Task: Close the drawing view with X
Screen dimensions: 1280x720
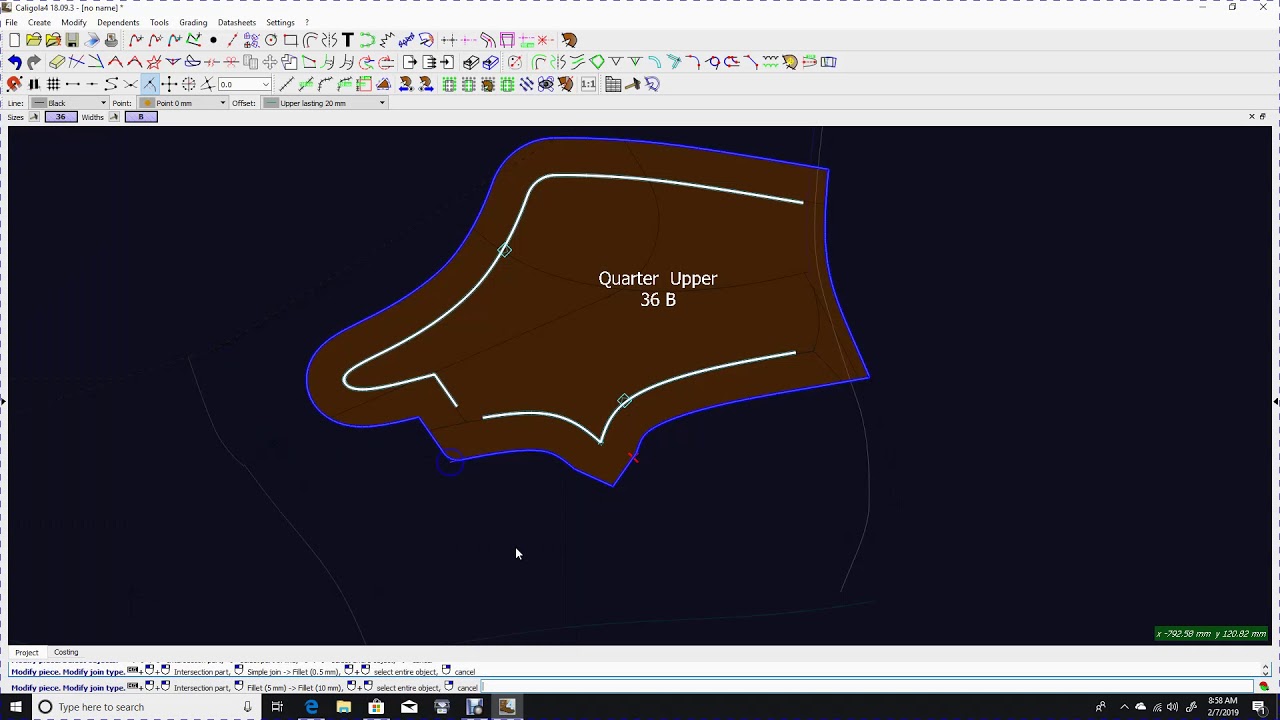Action: [1251, 117]
